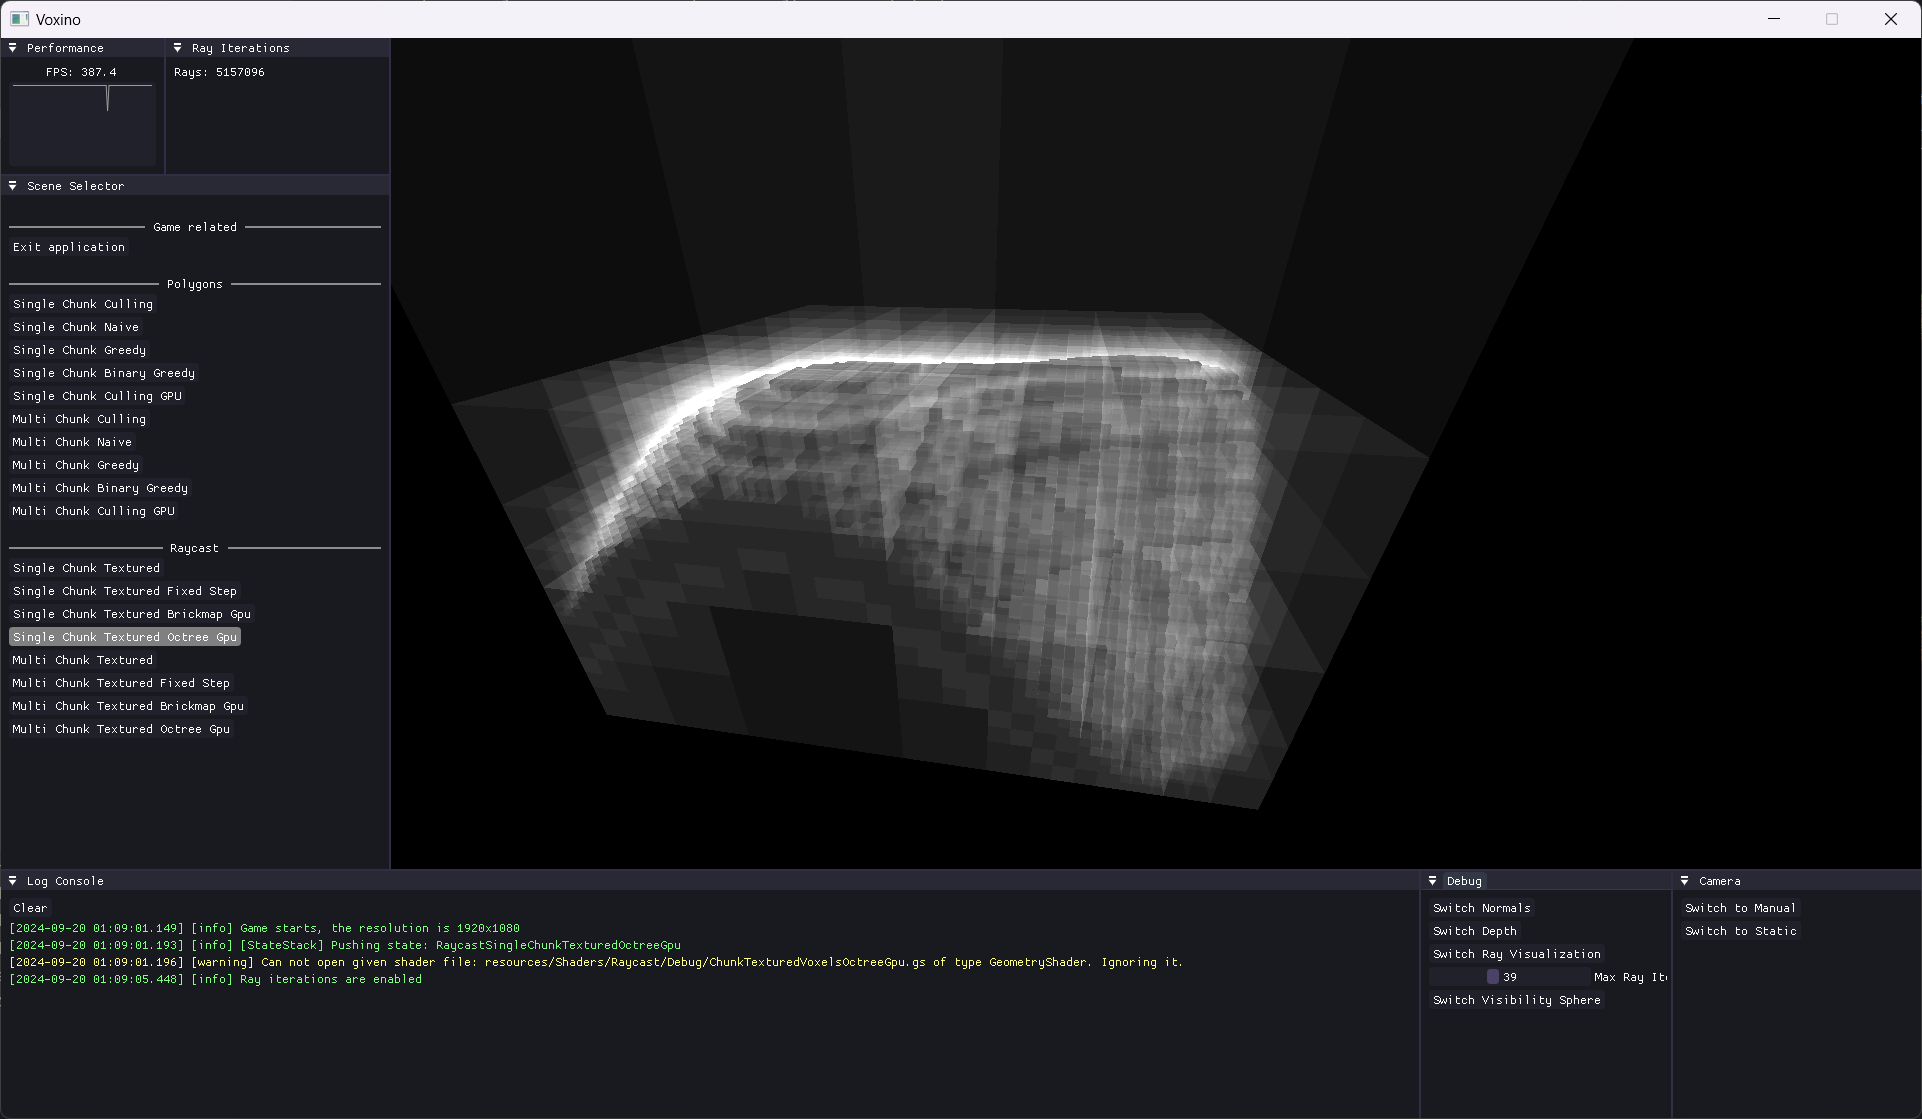Collapse the Camera panel arrow
Image resolution: width=1922 pixels, height=1119 pixels.
[1685, 881]
